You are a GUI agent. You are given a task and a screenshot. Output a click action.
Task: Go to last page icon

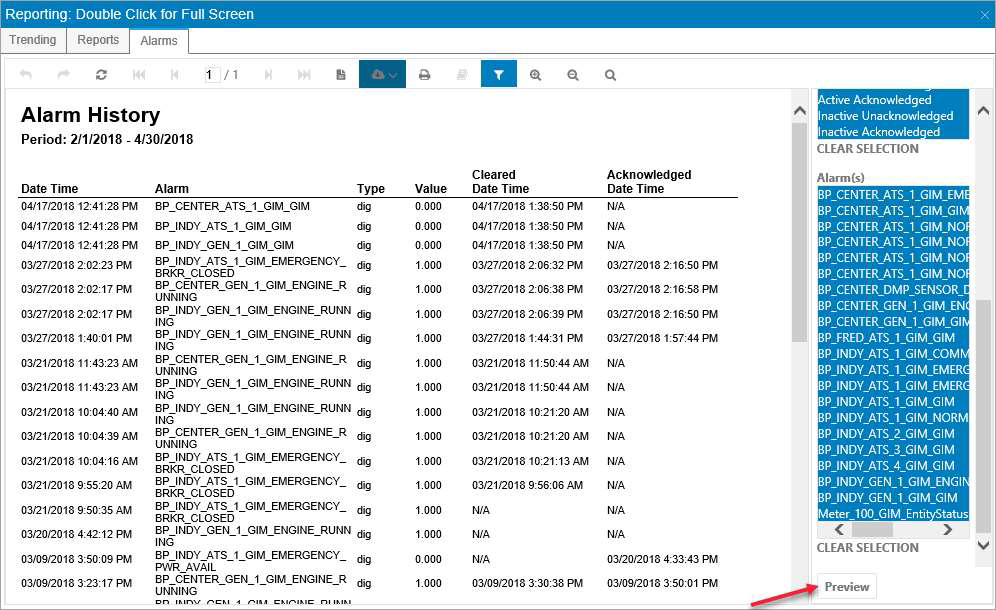304,75
